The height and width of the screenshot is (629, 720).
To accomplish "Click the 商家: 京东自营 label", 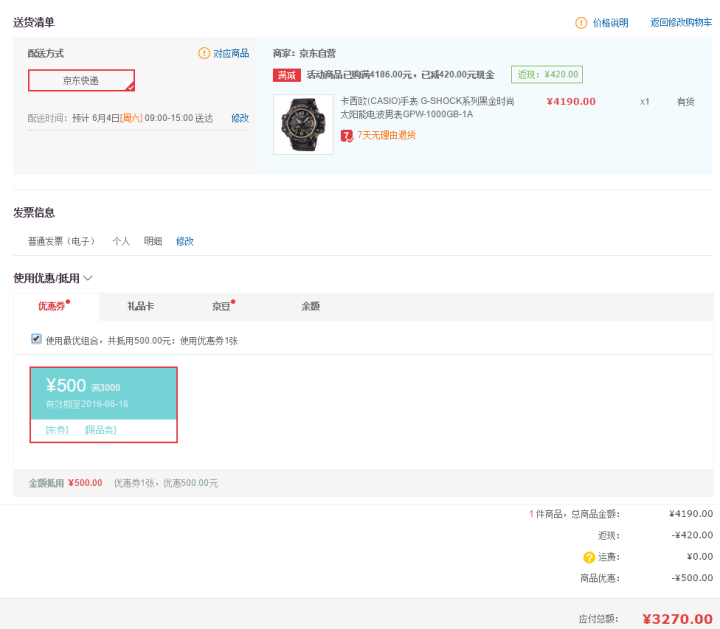I will pyautogui.click(x=304, y=53).
